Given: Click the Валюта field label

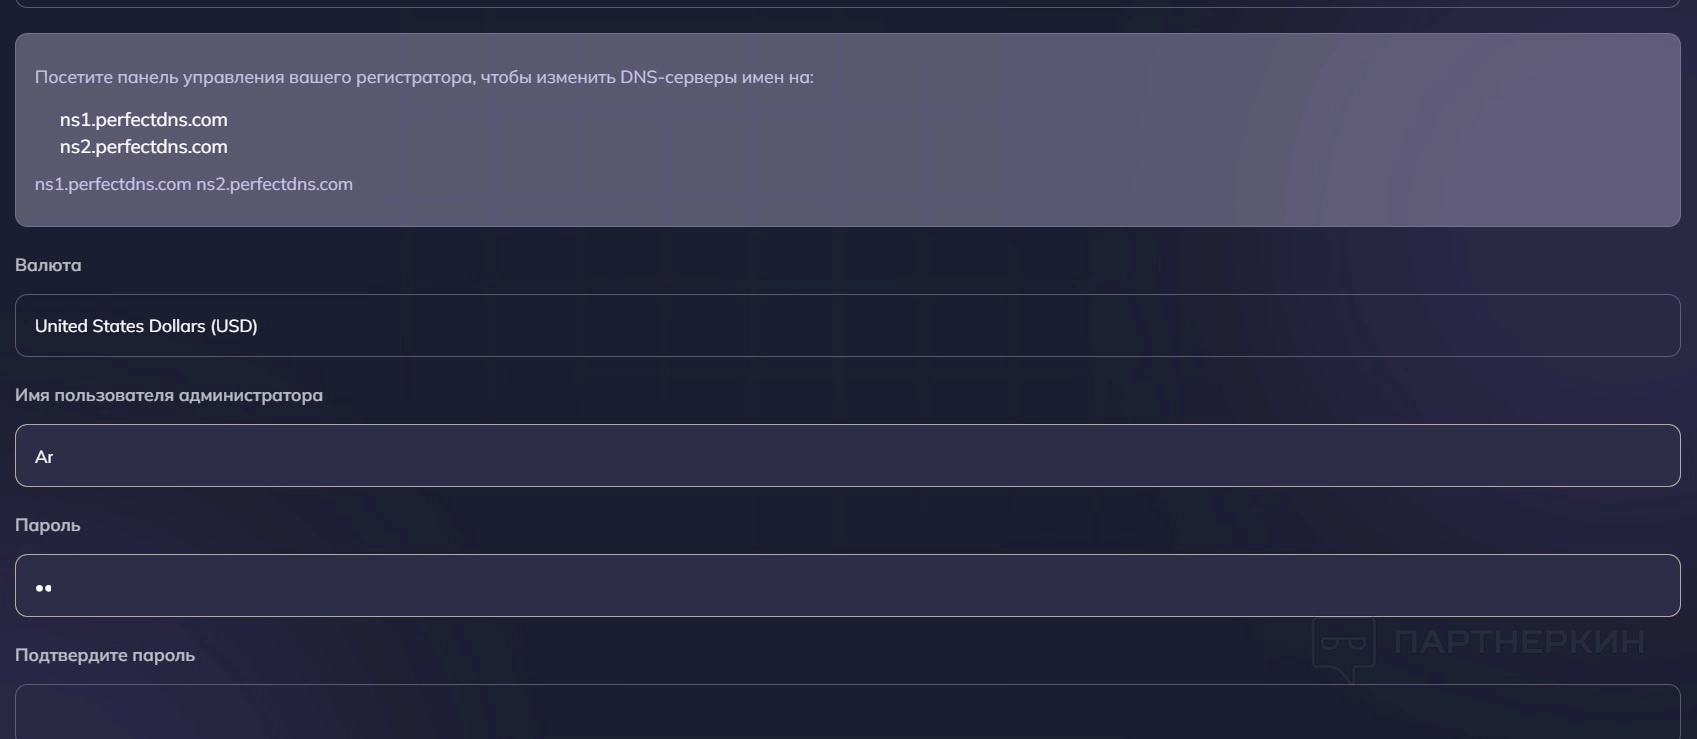Looking at the screenshot, I should [48, 265].
